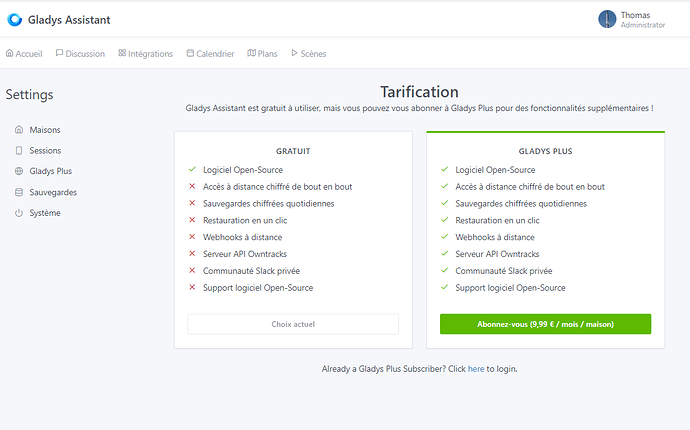Click check beside Support logiciel in Gladys Plus
Viewport: 690px width, 430px height.
[x=444, y=287]
